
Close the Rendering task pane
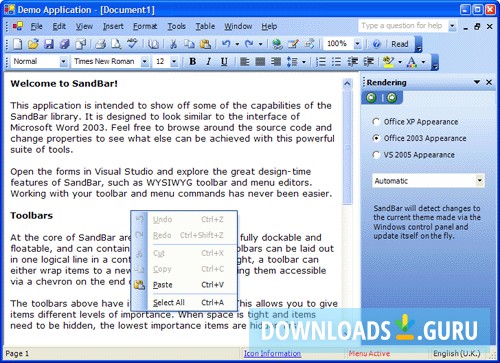tap(489, 82)
